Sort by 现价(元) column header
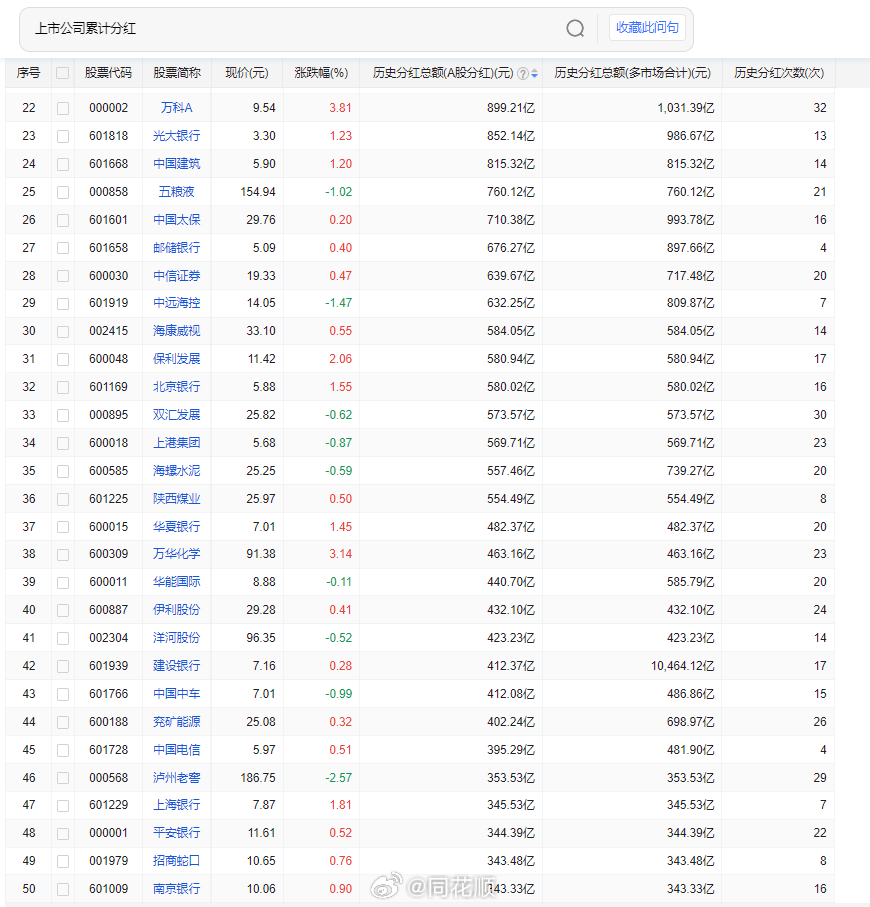The height and width of the screenshot is (907, 870). coord(247,73)
